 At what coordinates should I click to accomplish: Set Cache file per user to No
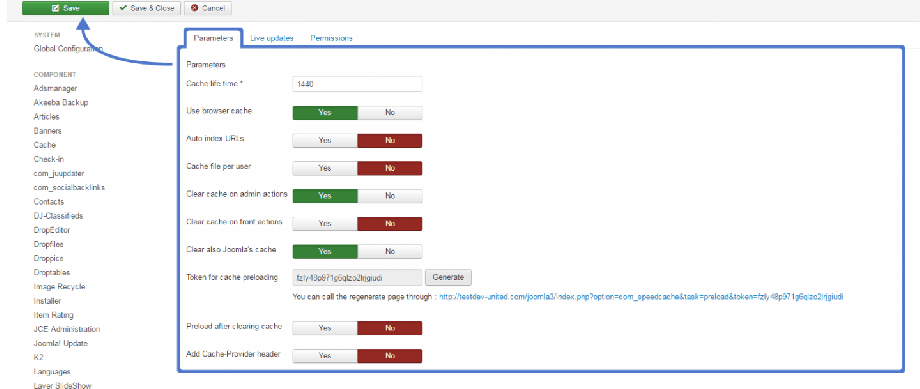click(x=390, y=168)
